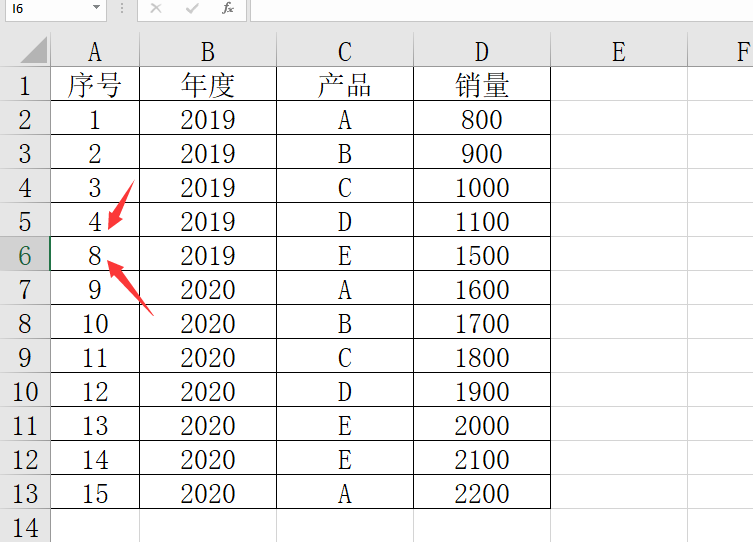This screenshot has width=753, height=542.
Task: Click cell D13 containing 2200
Action: coord(482,493)
